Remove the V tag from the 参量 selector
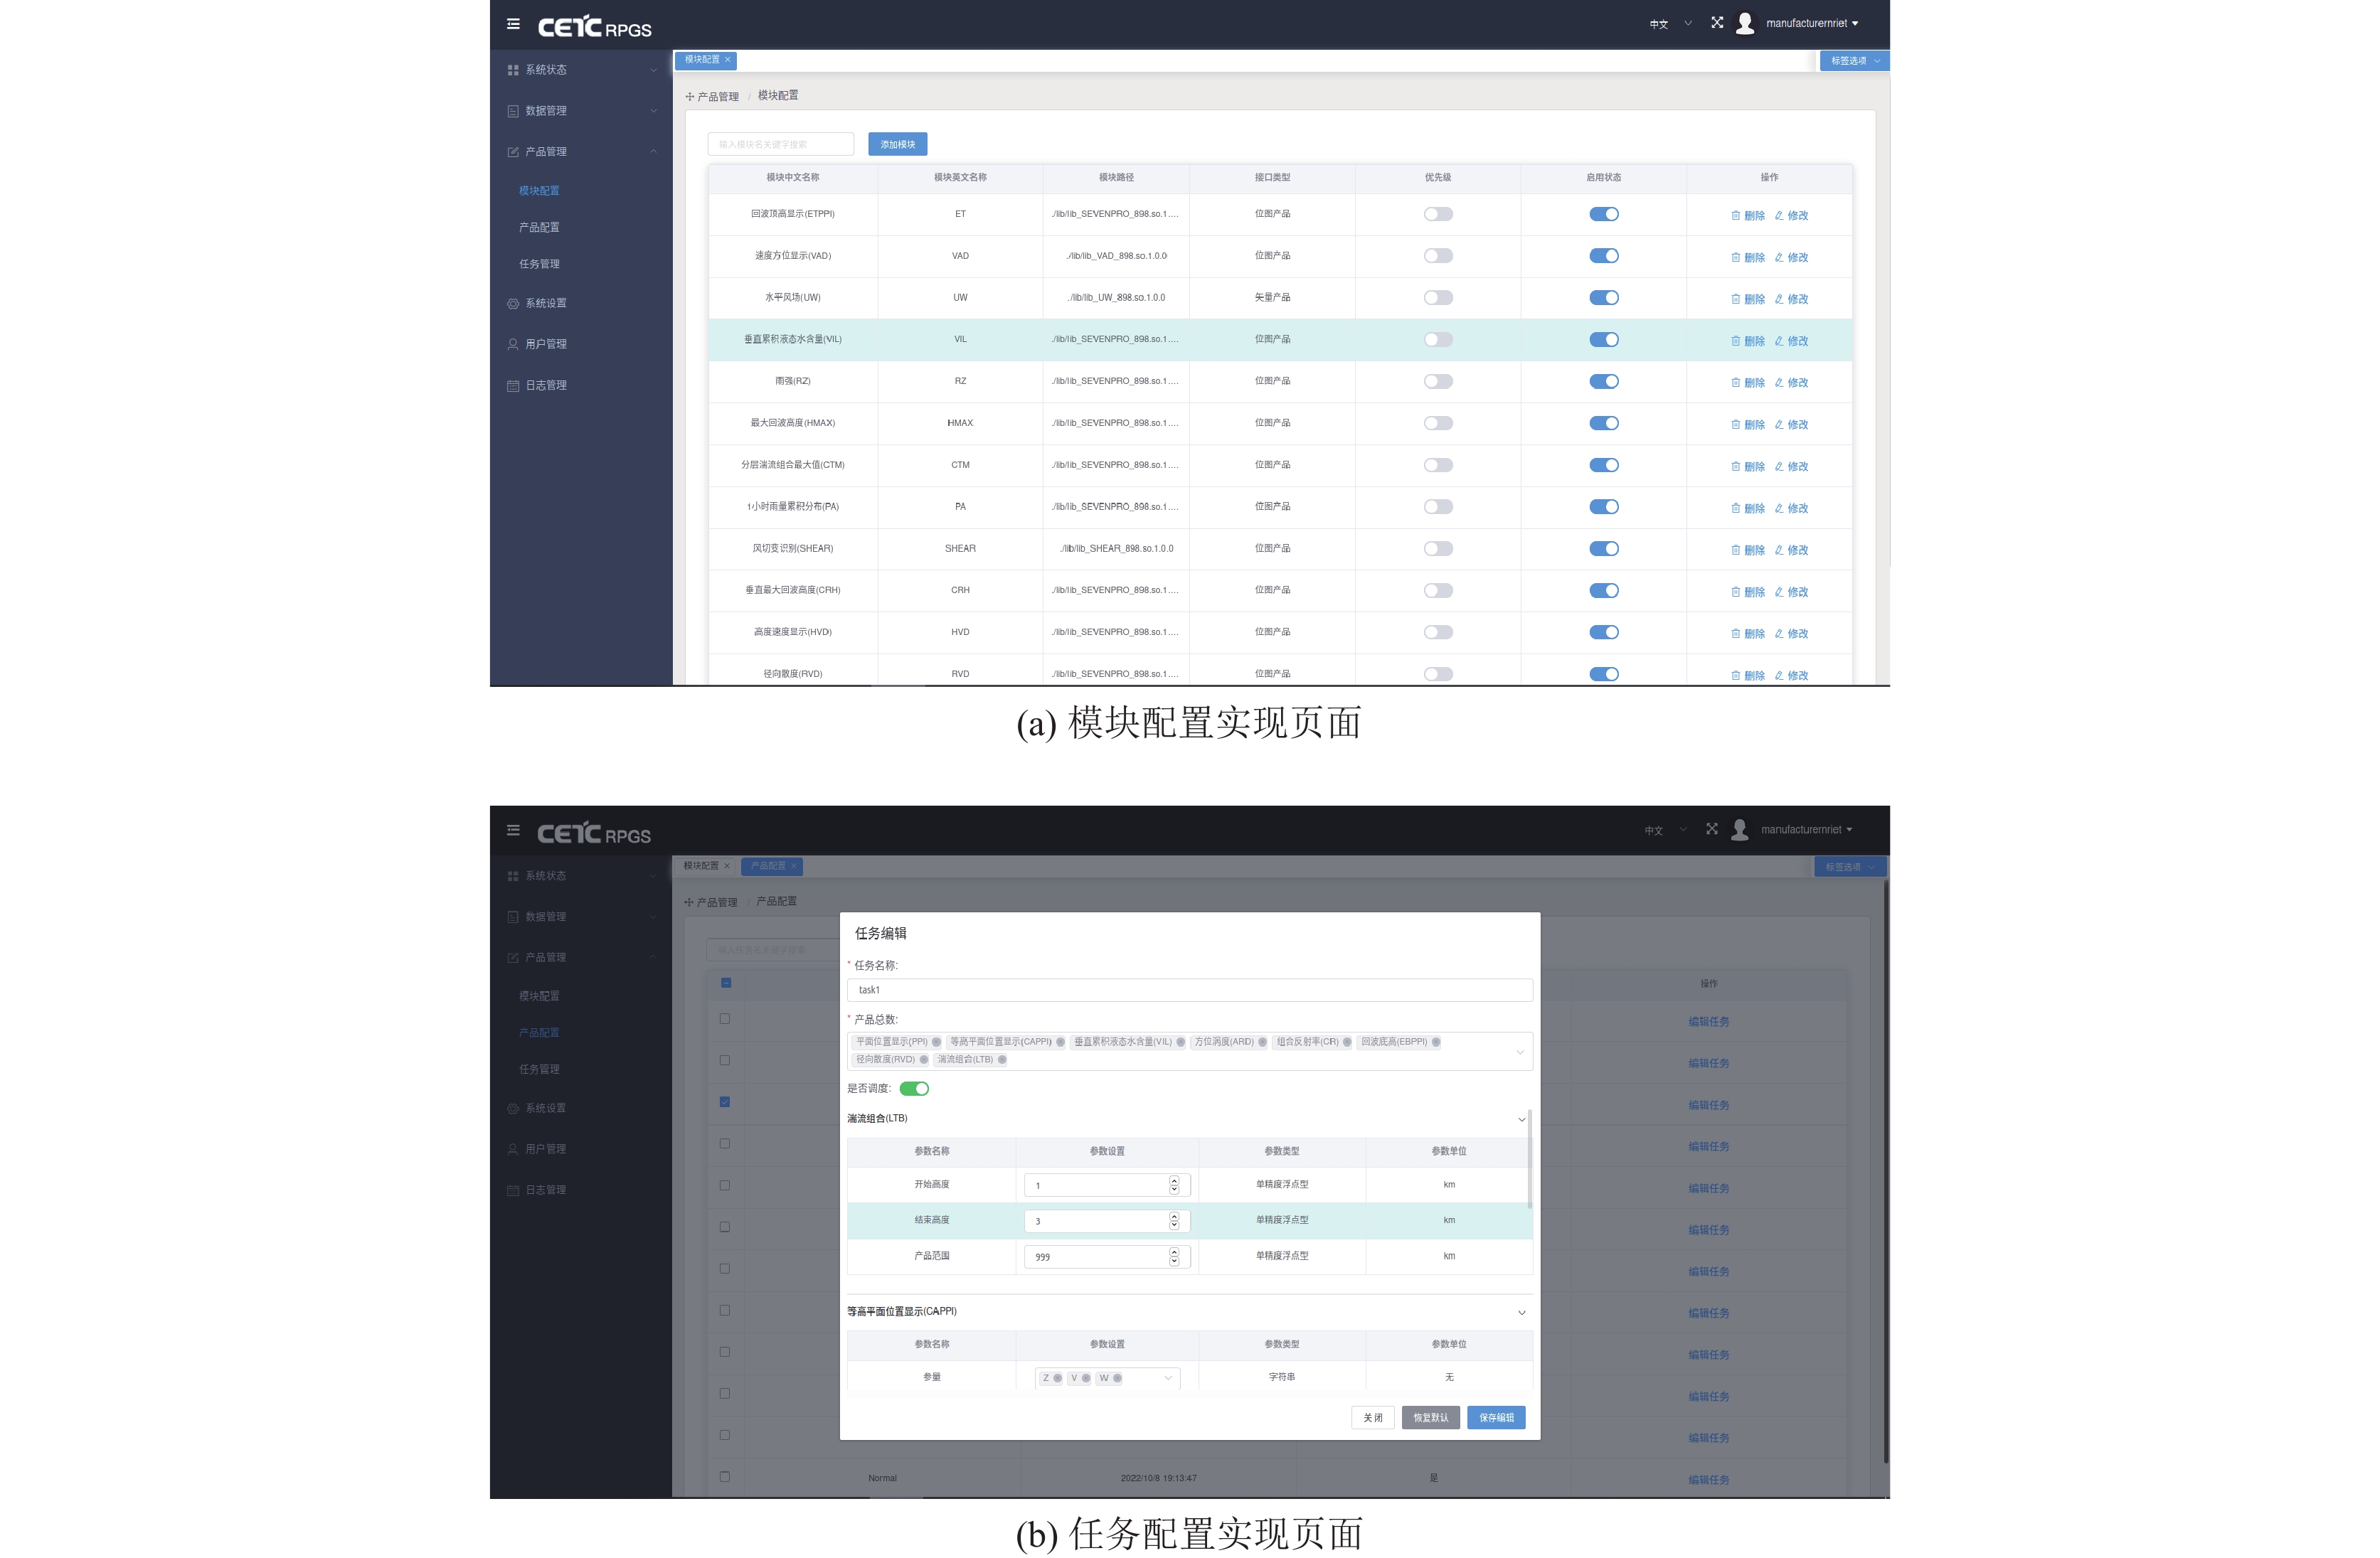The width and height of the screenshot is (2380, 1558). (x=1086, y=1378)
